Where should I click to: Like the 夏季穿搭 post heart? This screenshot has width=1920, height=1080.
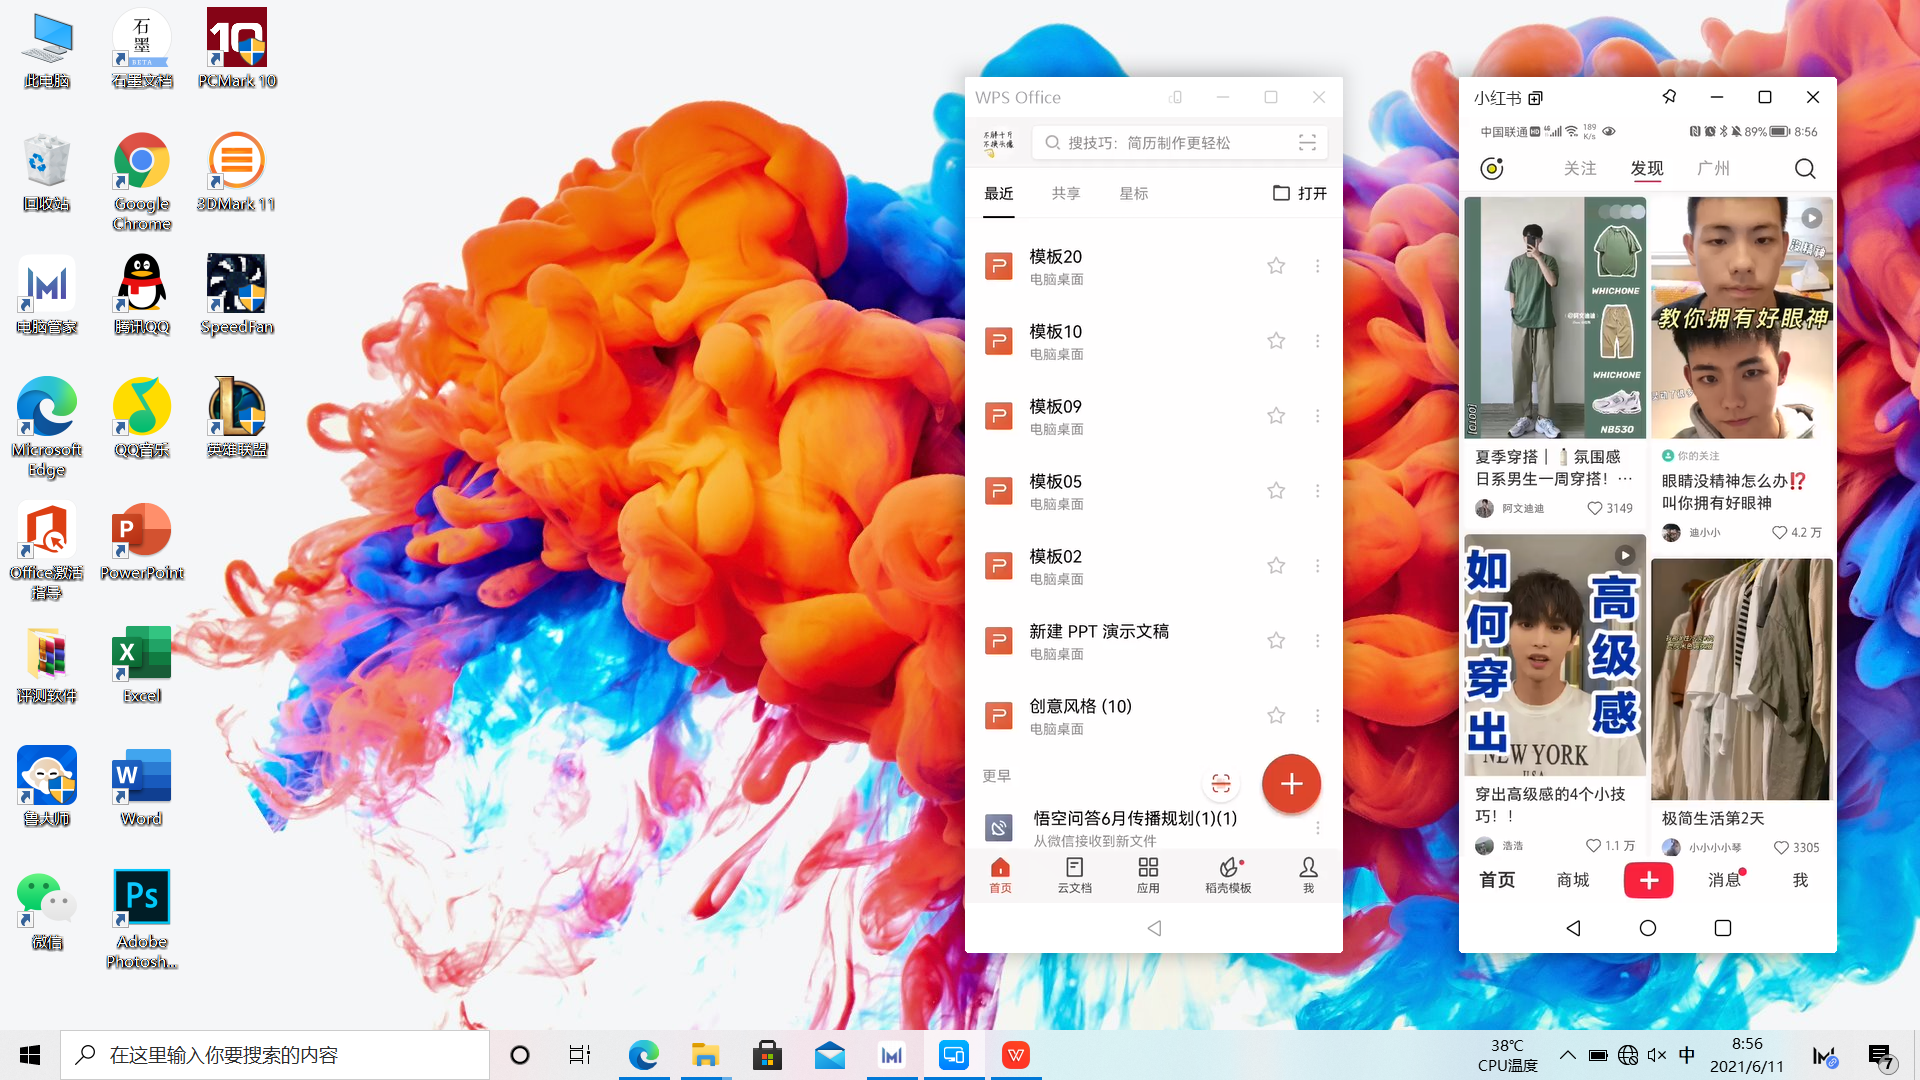coord(1594,508)
